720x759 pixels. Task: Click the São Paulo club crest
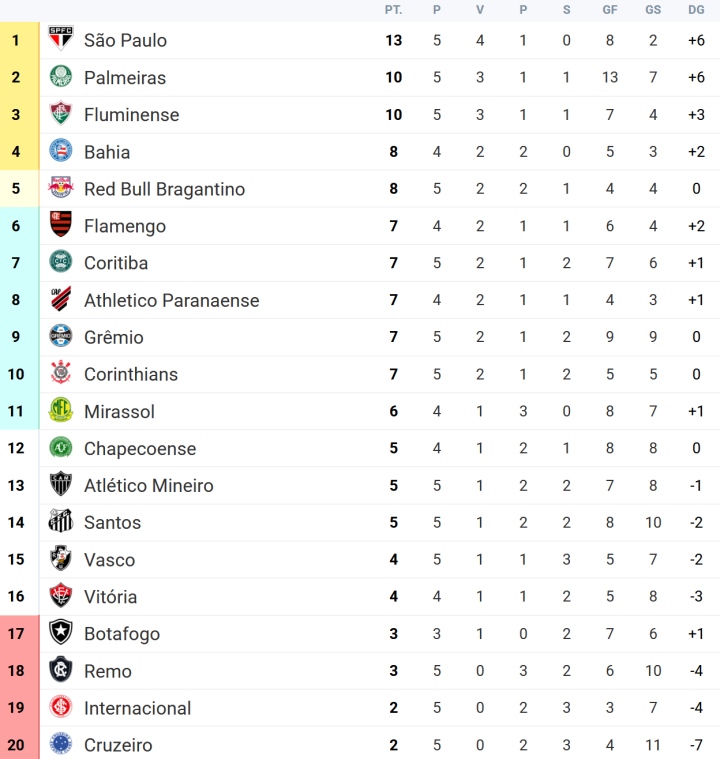[x=61, y=40]
